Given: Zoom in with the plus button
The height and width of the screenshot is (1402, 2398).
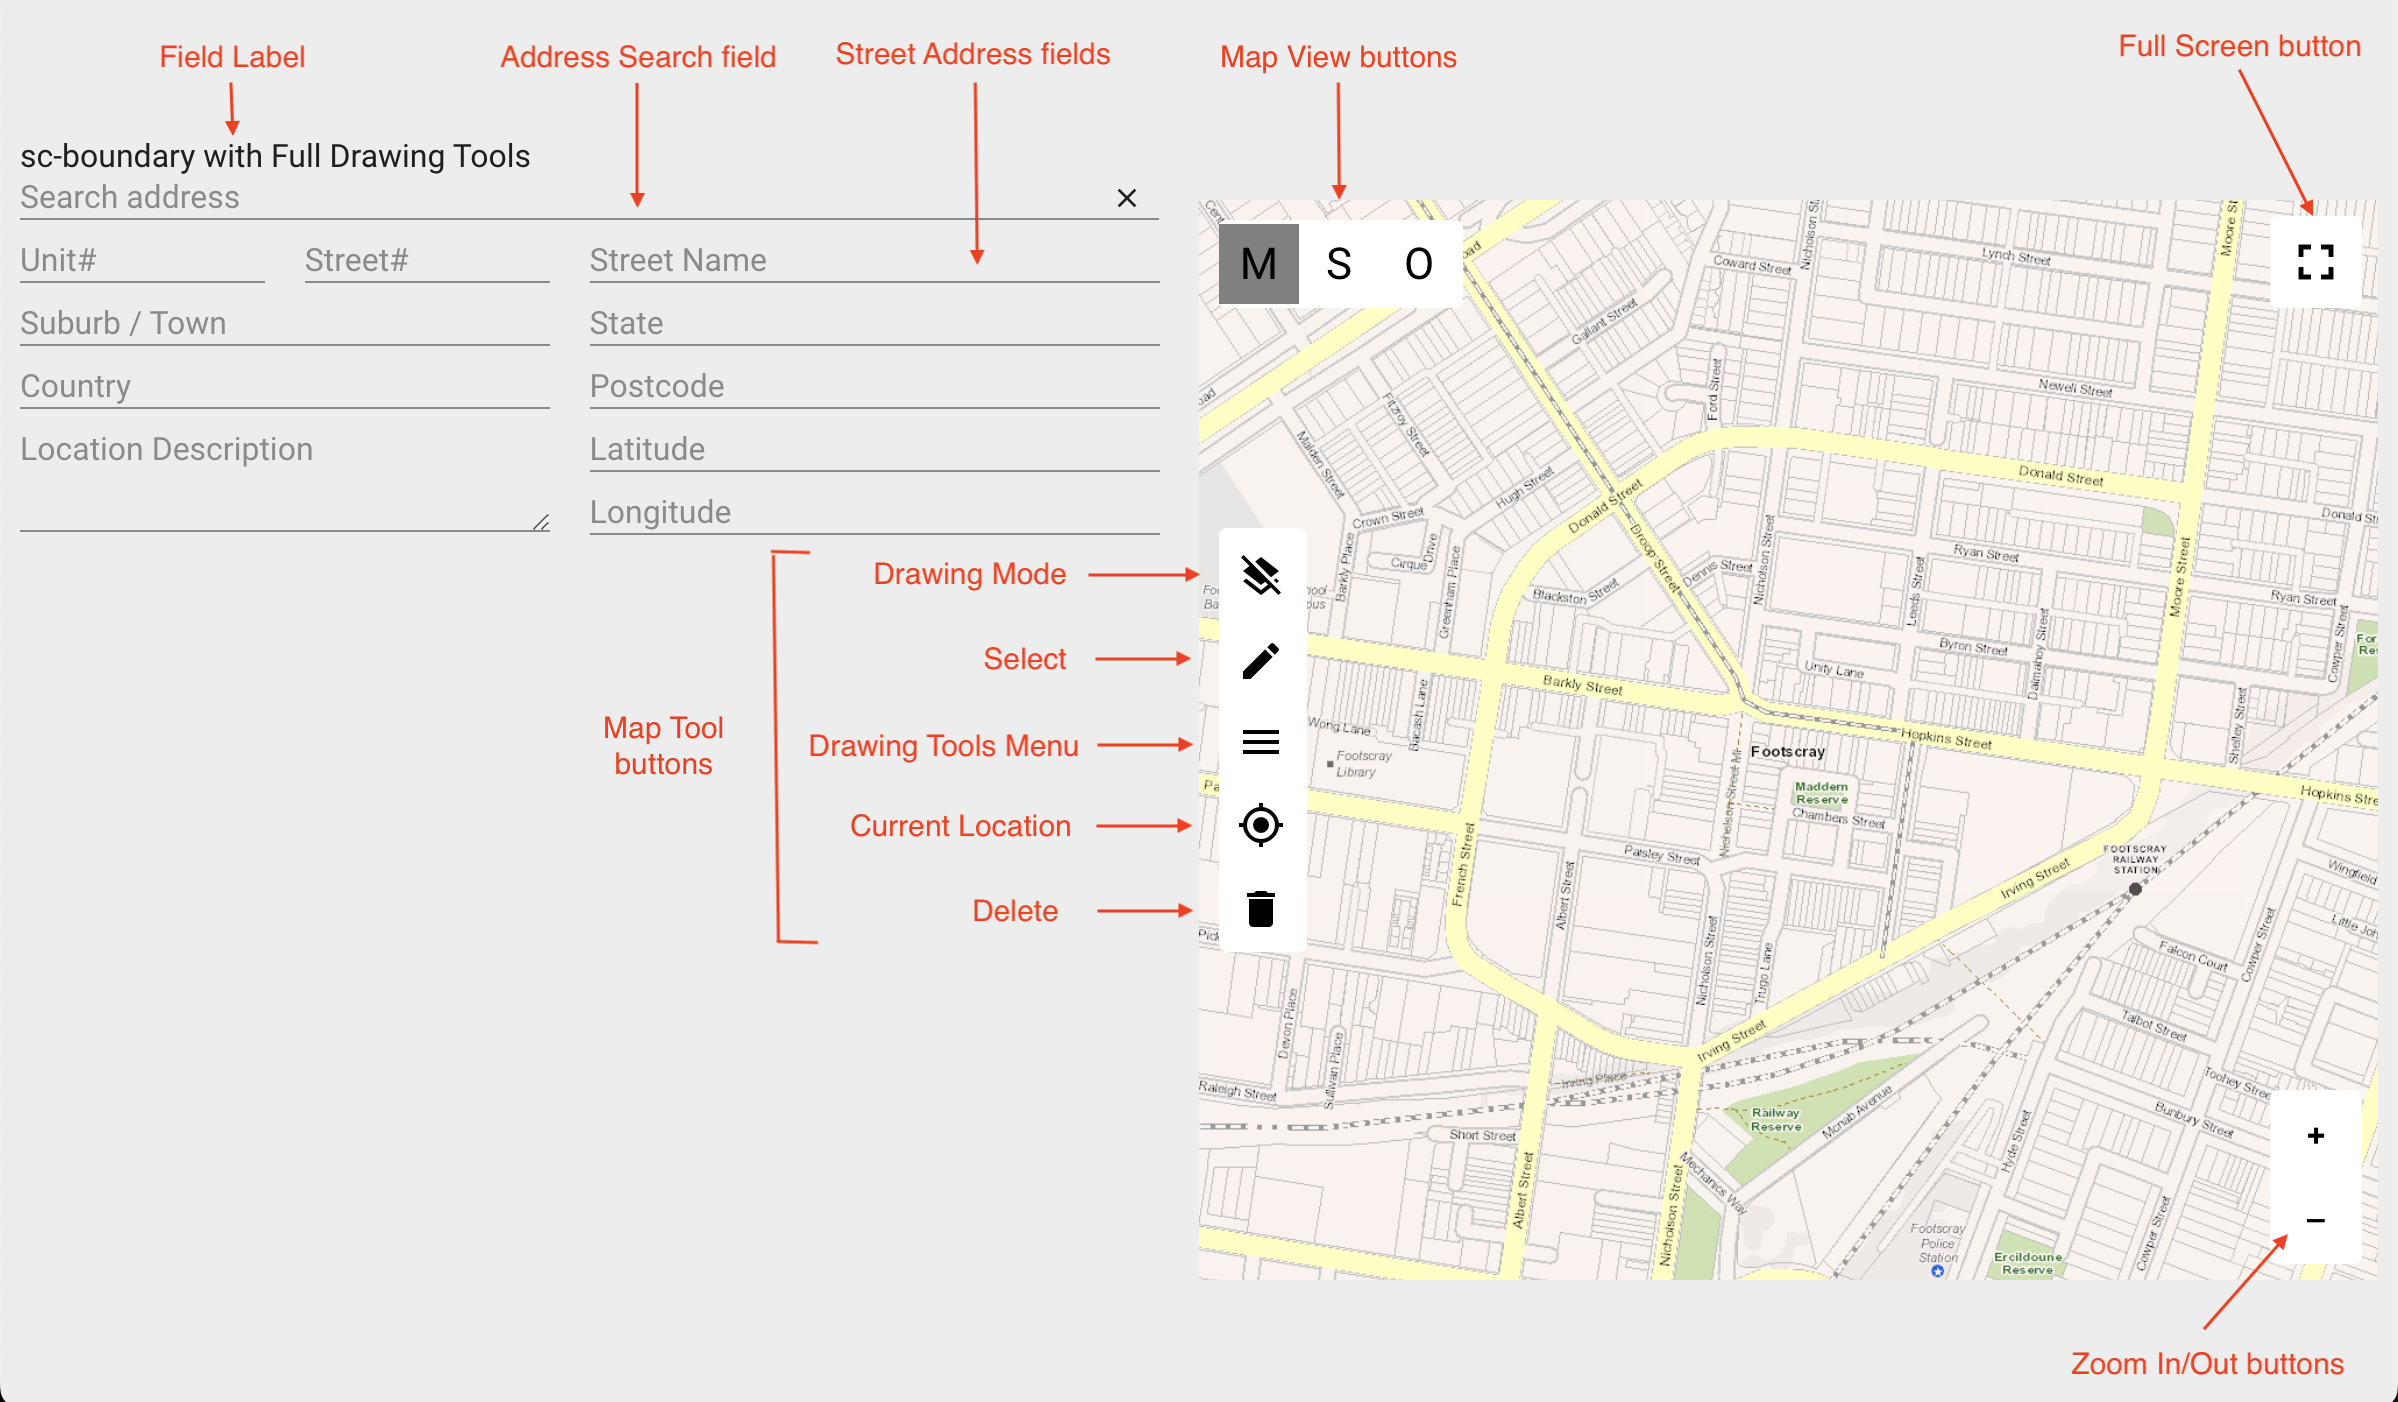Looking at the screenshot, I should pos(2315,1136).
